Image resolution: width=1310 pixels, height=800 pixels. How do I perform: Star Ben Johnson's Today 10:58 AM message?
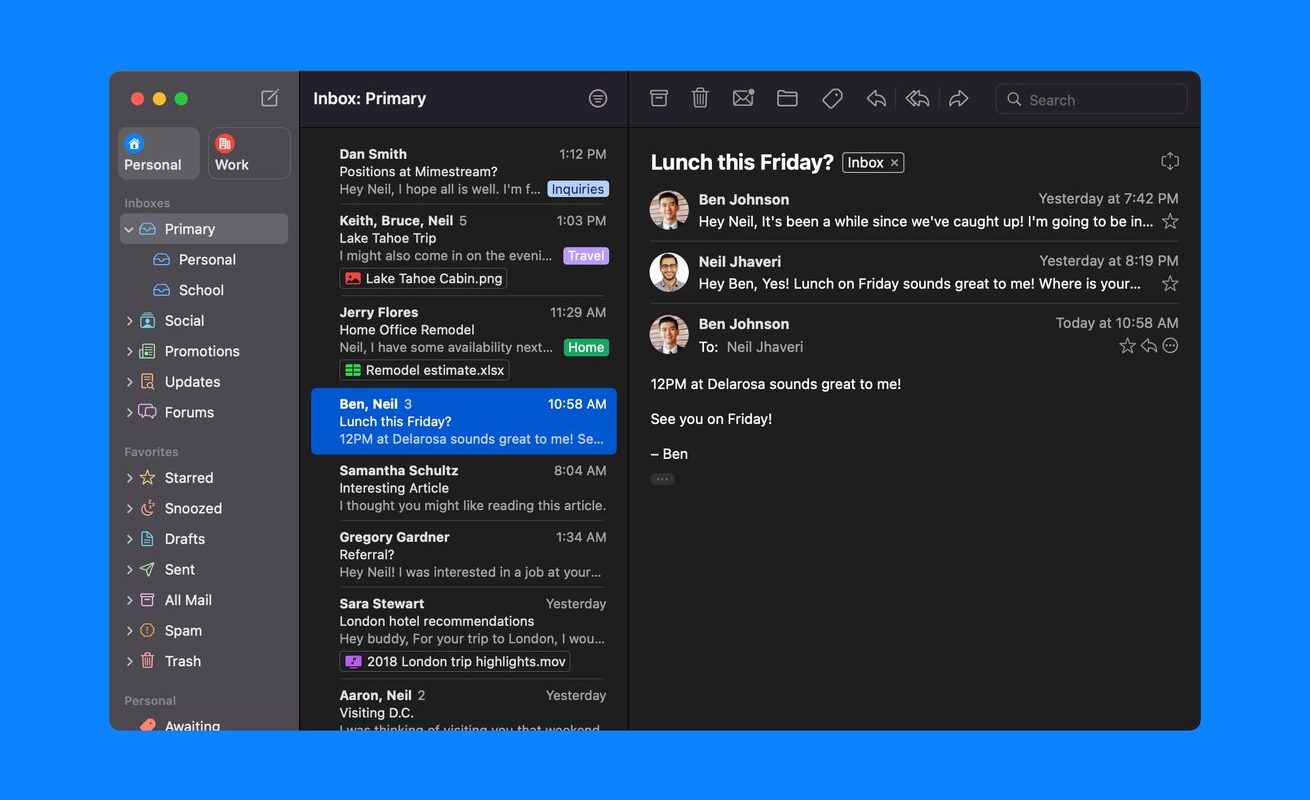(1127, 346)
